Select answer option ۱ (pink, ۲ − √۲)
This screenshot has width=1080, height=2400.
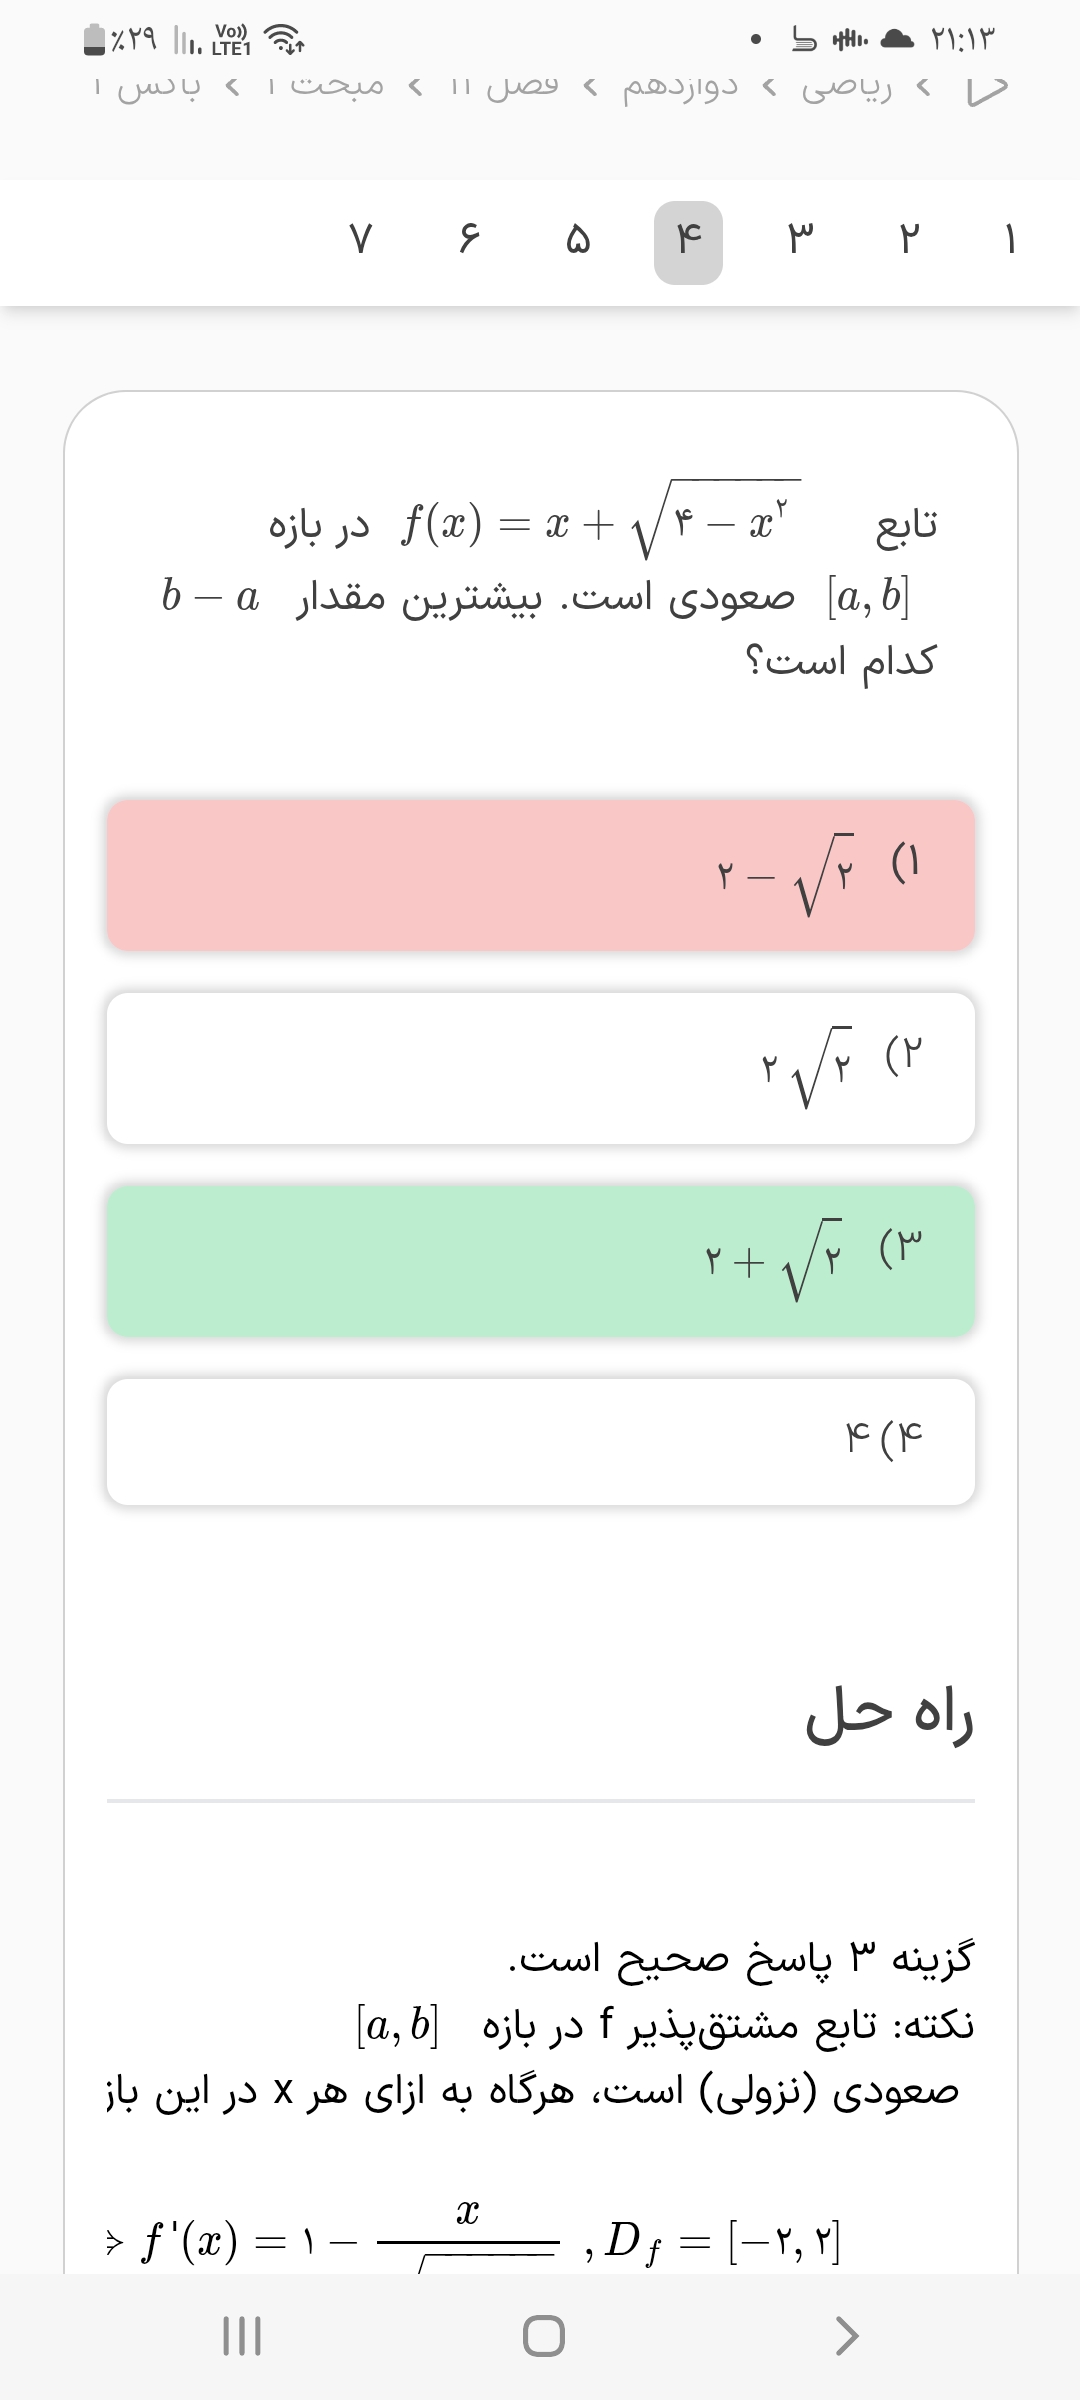pyautogui.click(x=540, y=875)
